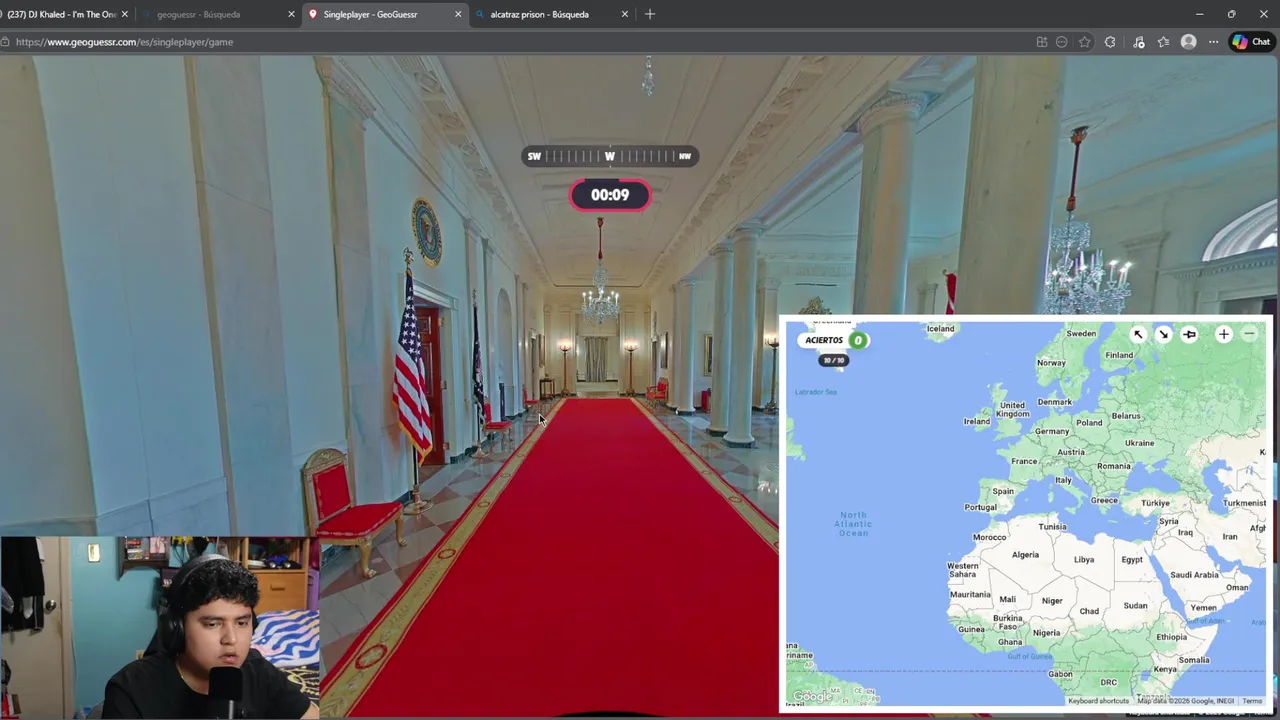Click Ukraine on the map
1280x720 pixels.
[x=1139, y=443]
